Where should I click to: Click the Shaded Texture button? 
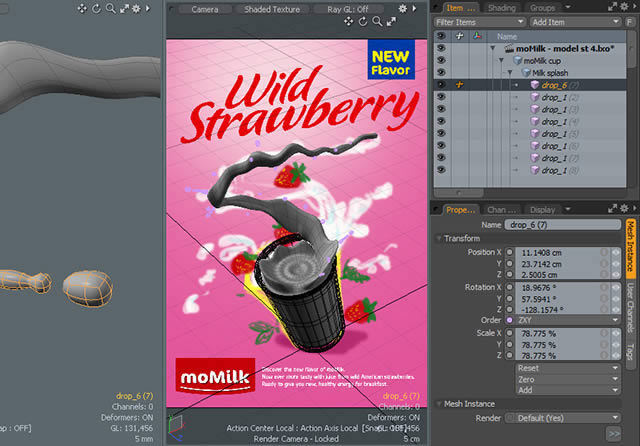tap(272, 9)
